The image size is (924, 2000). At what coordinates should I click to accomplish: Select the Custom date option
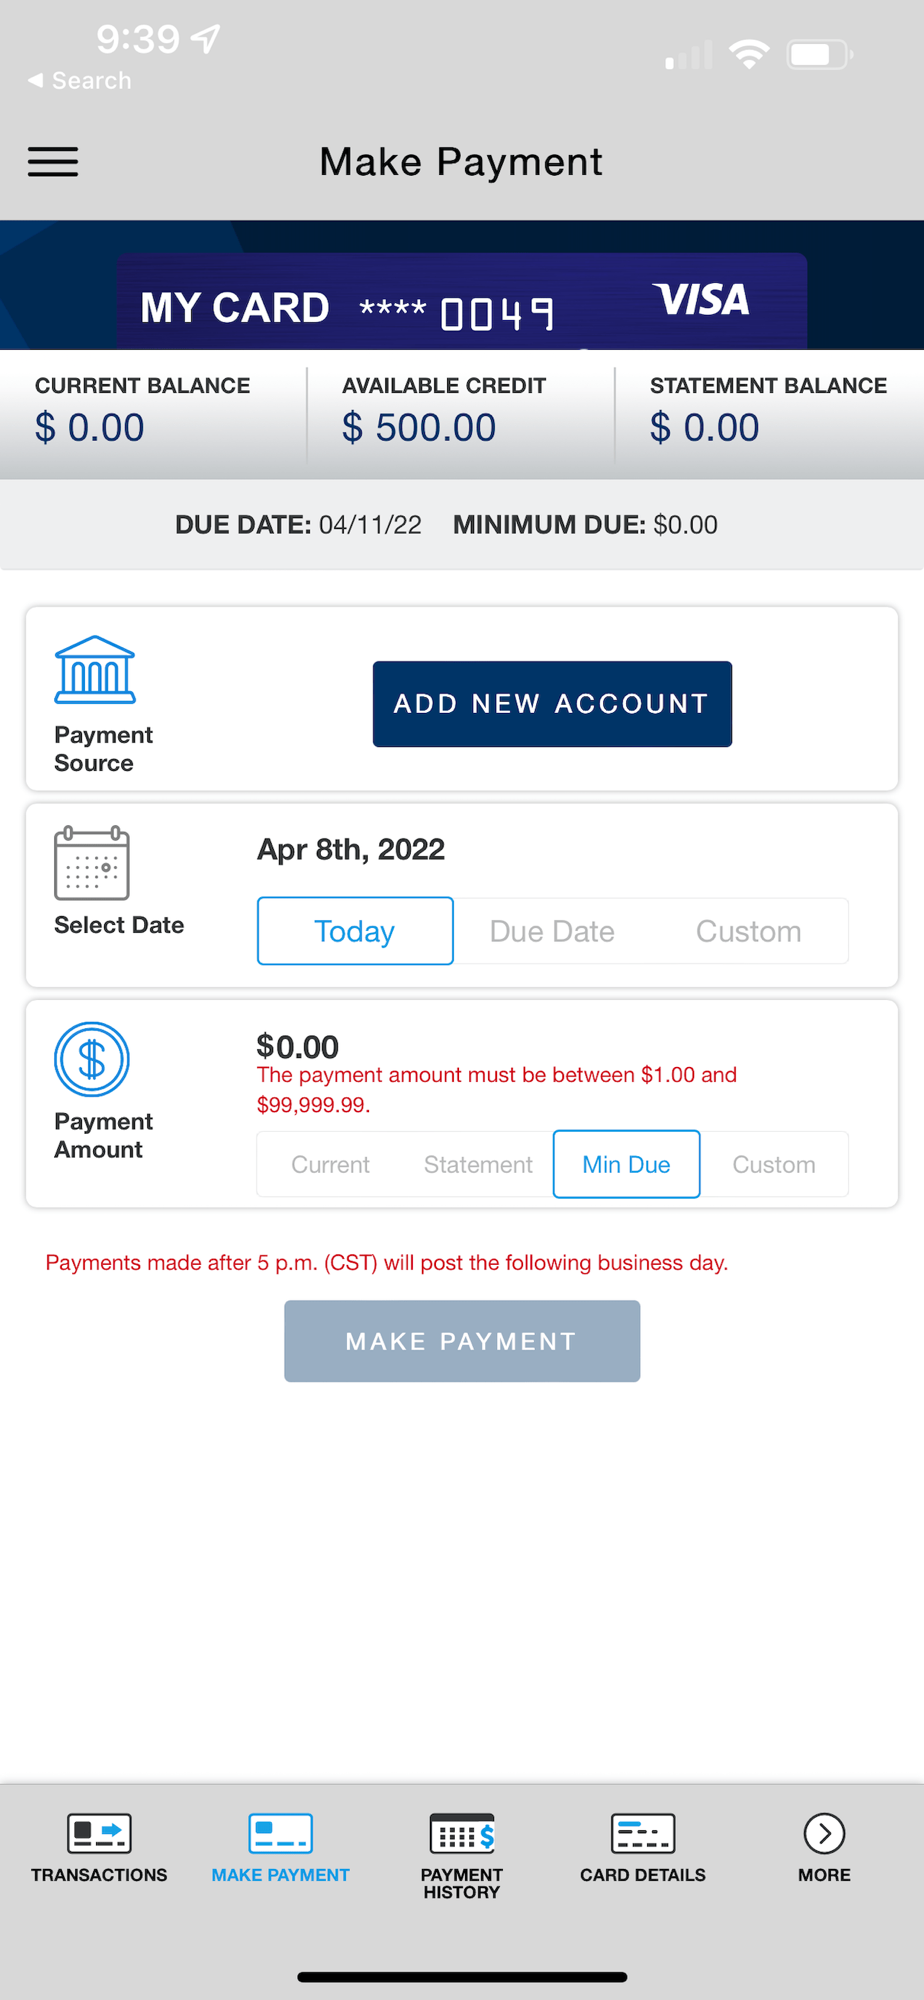coord(749,931)
